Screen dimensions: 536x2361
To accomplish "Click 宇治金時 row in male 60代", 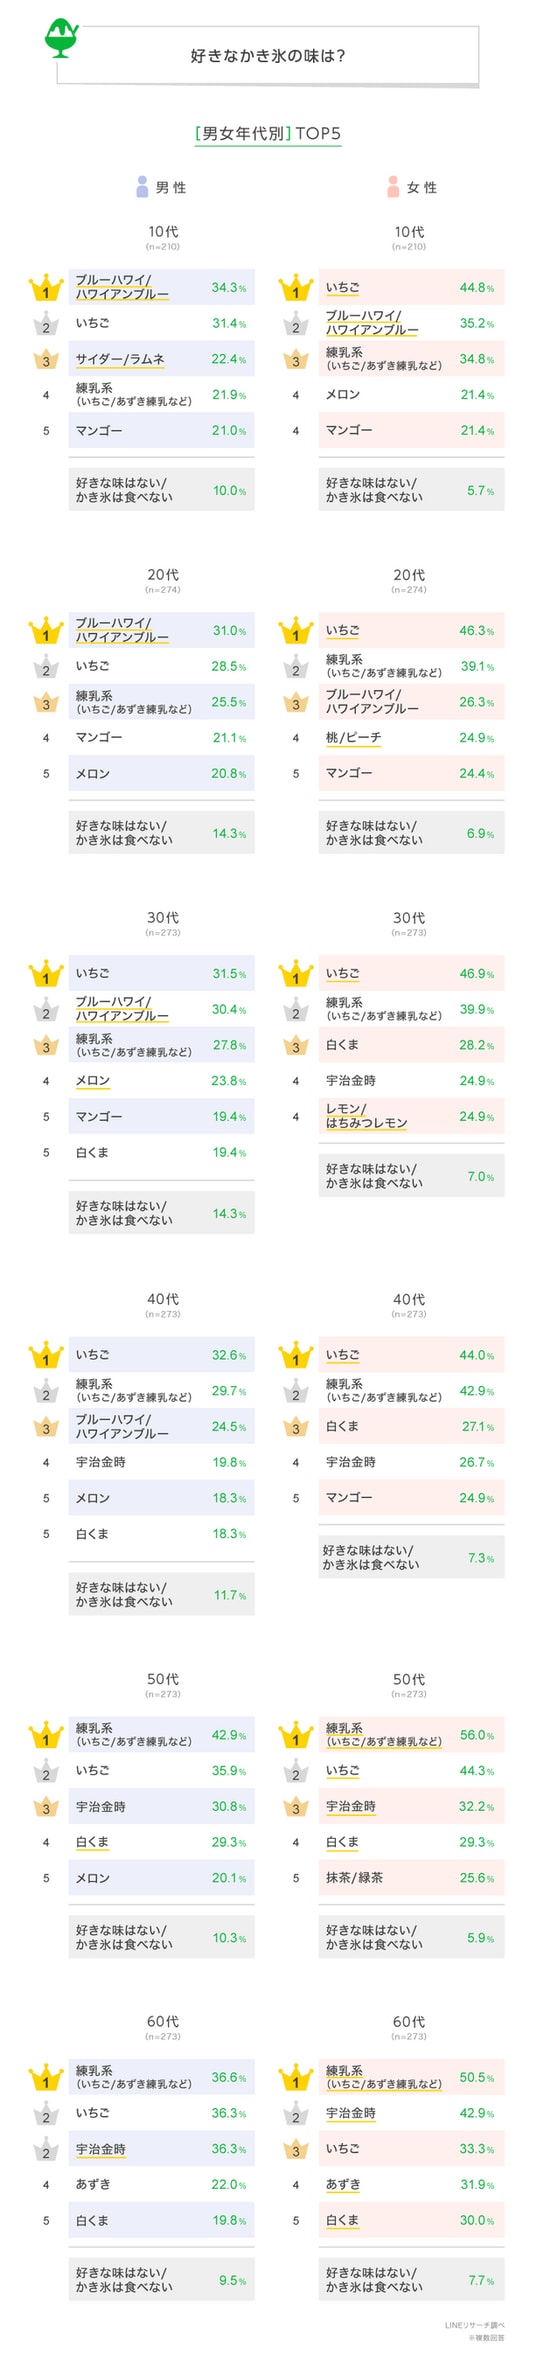I will tap(161, 2149).
